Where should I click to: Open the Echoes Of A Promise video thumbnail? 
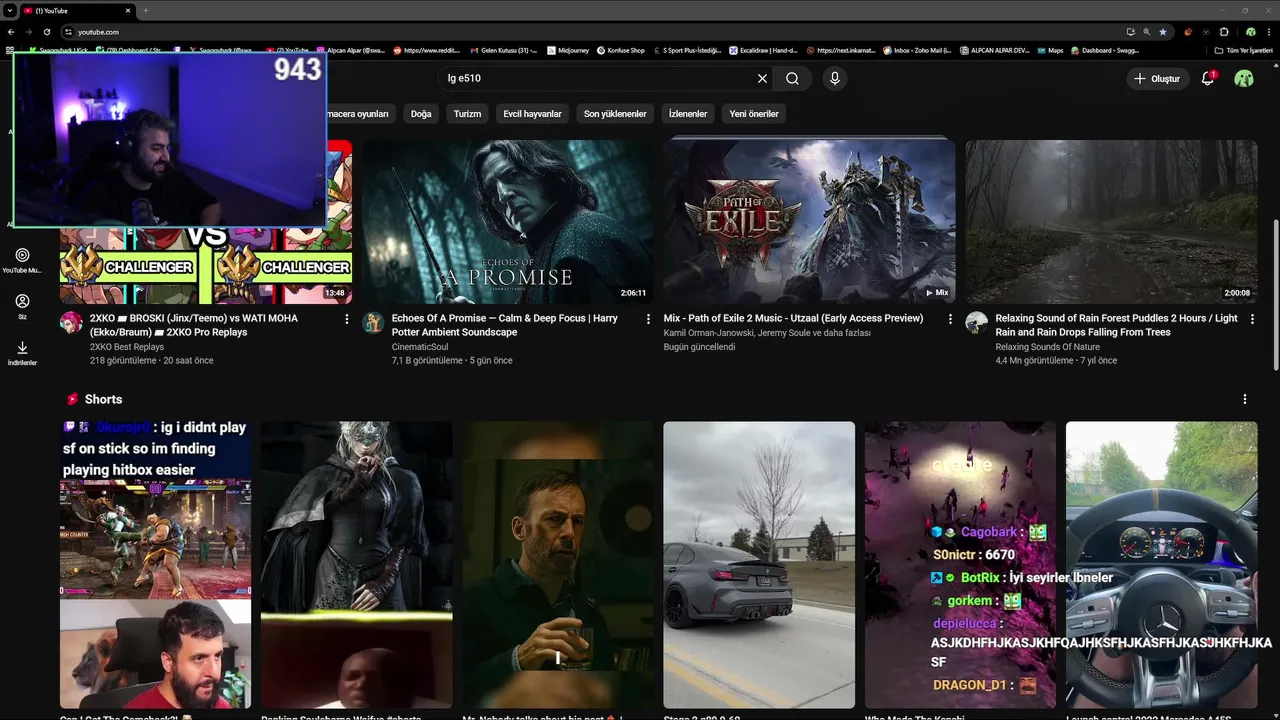coord(508,221)
